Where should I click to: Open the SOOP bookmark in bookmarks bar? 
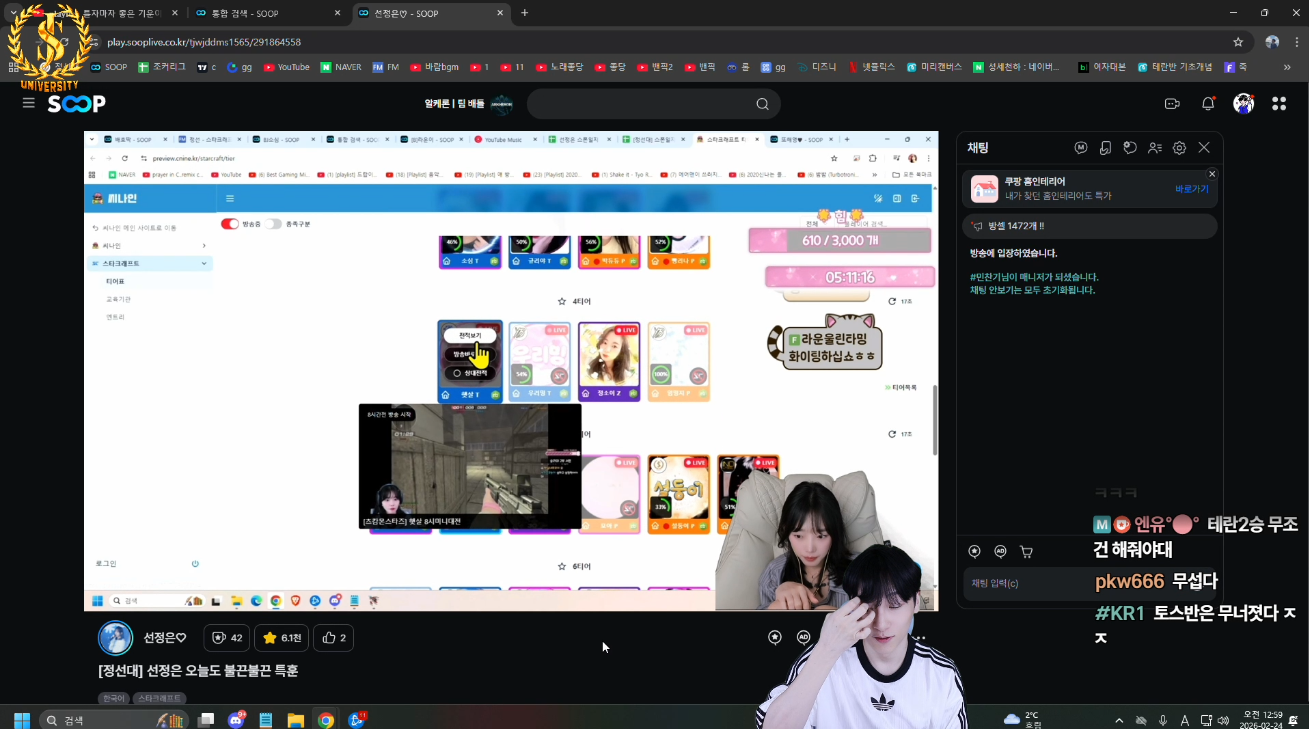108,67
